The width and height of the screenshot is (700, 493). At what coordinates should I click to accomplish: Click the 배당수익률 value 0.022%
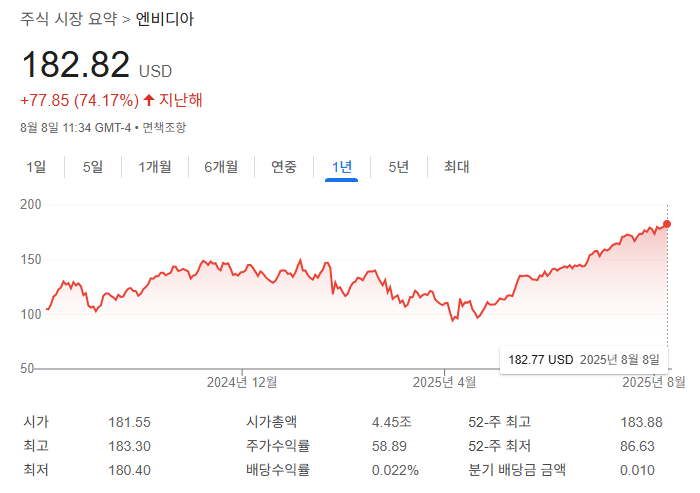[395, 470]
